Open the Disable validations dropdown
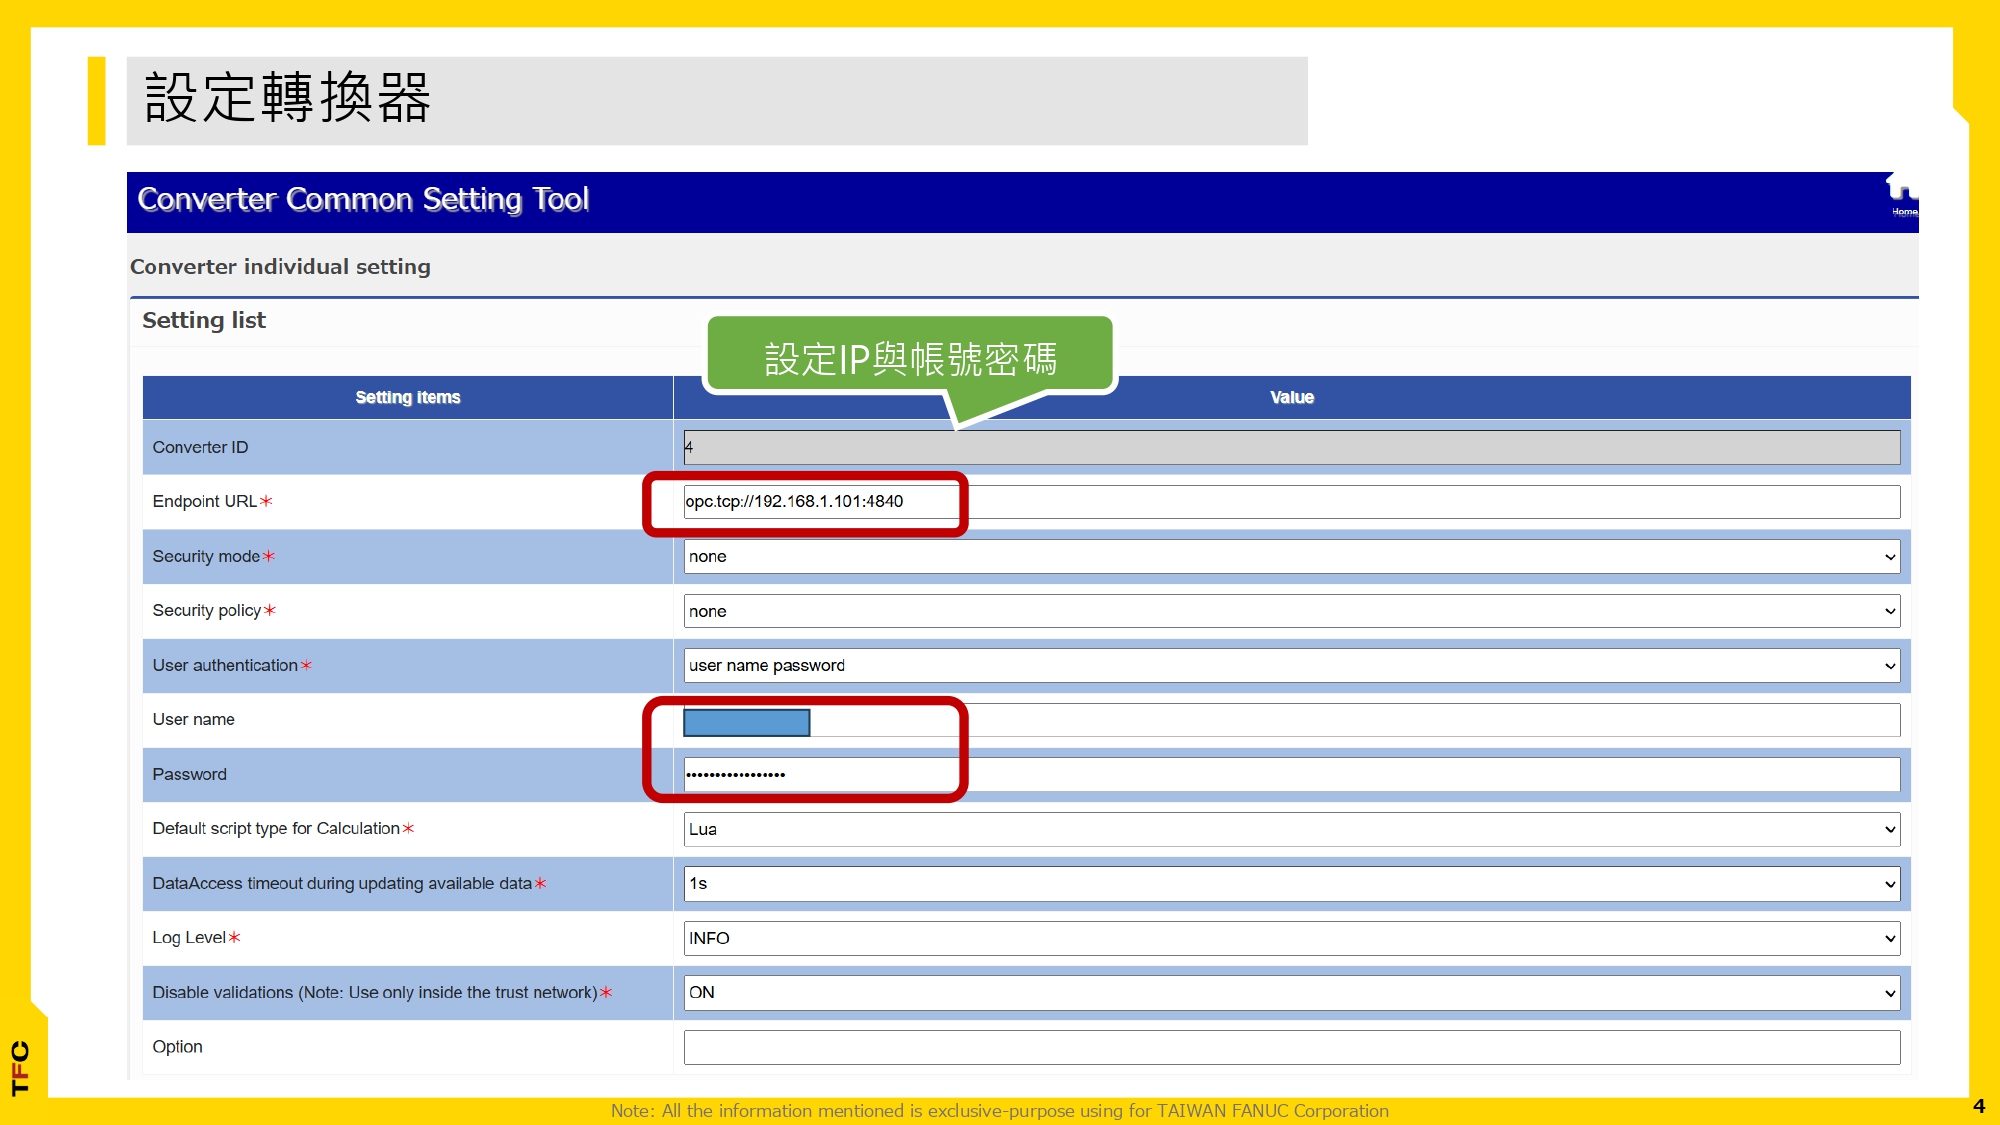Image resolution: width=2000 pixels, height=1125 pixels. click(1292, 993)
